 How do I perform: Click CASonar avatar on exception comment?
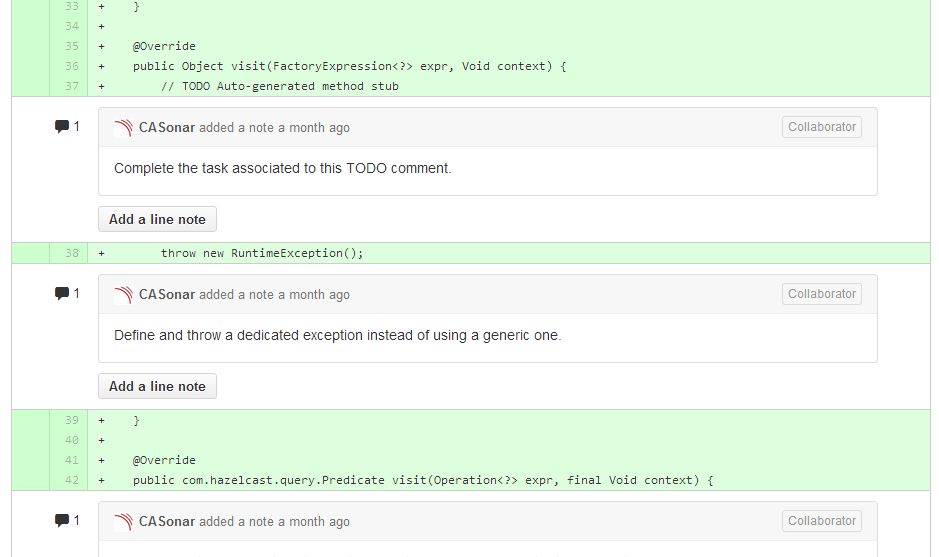pyautogui.click(x=123, y=295)
